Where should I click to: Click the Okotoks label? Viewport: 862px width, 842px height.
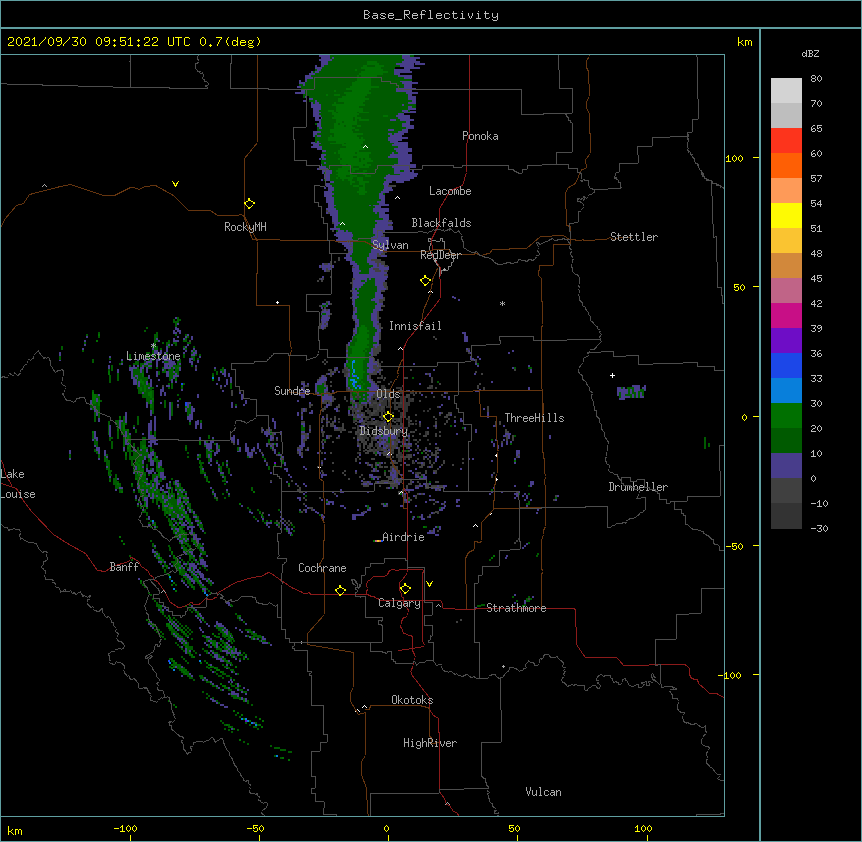(x=412, y=700)
